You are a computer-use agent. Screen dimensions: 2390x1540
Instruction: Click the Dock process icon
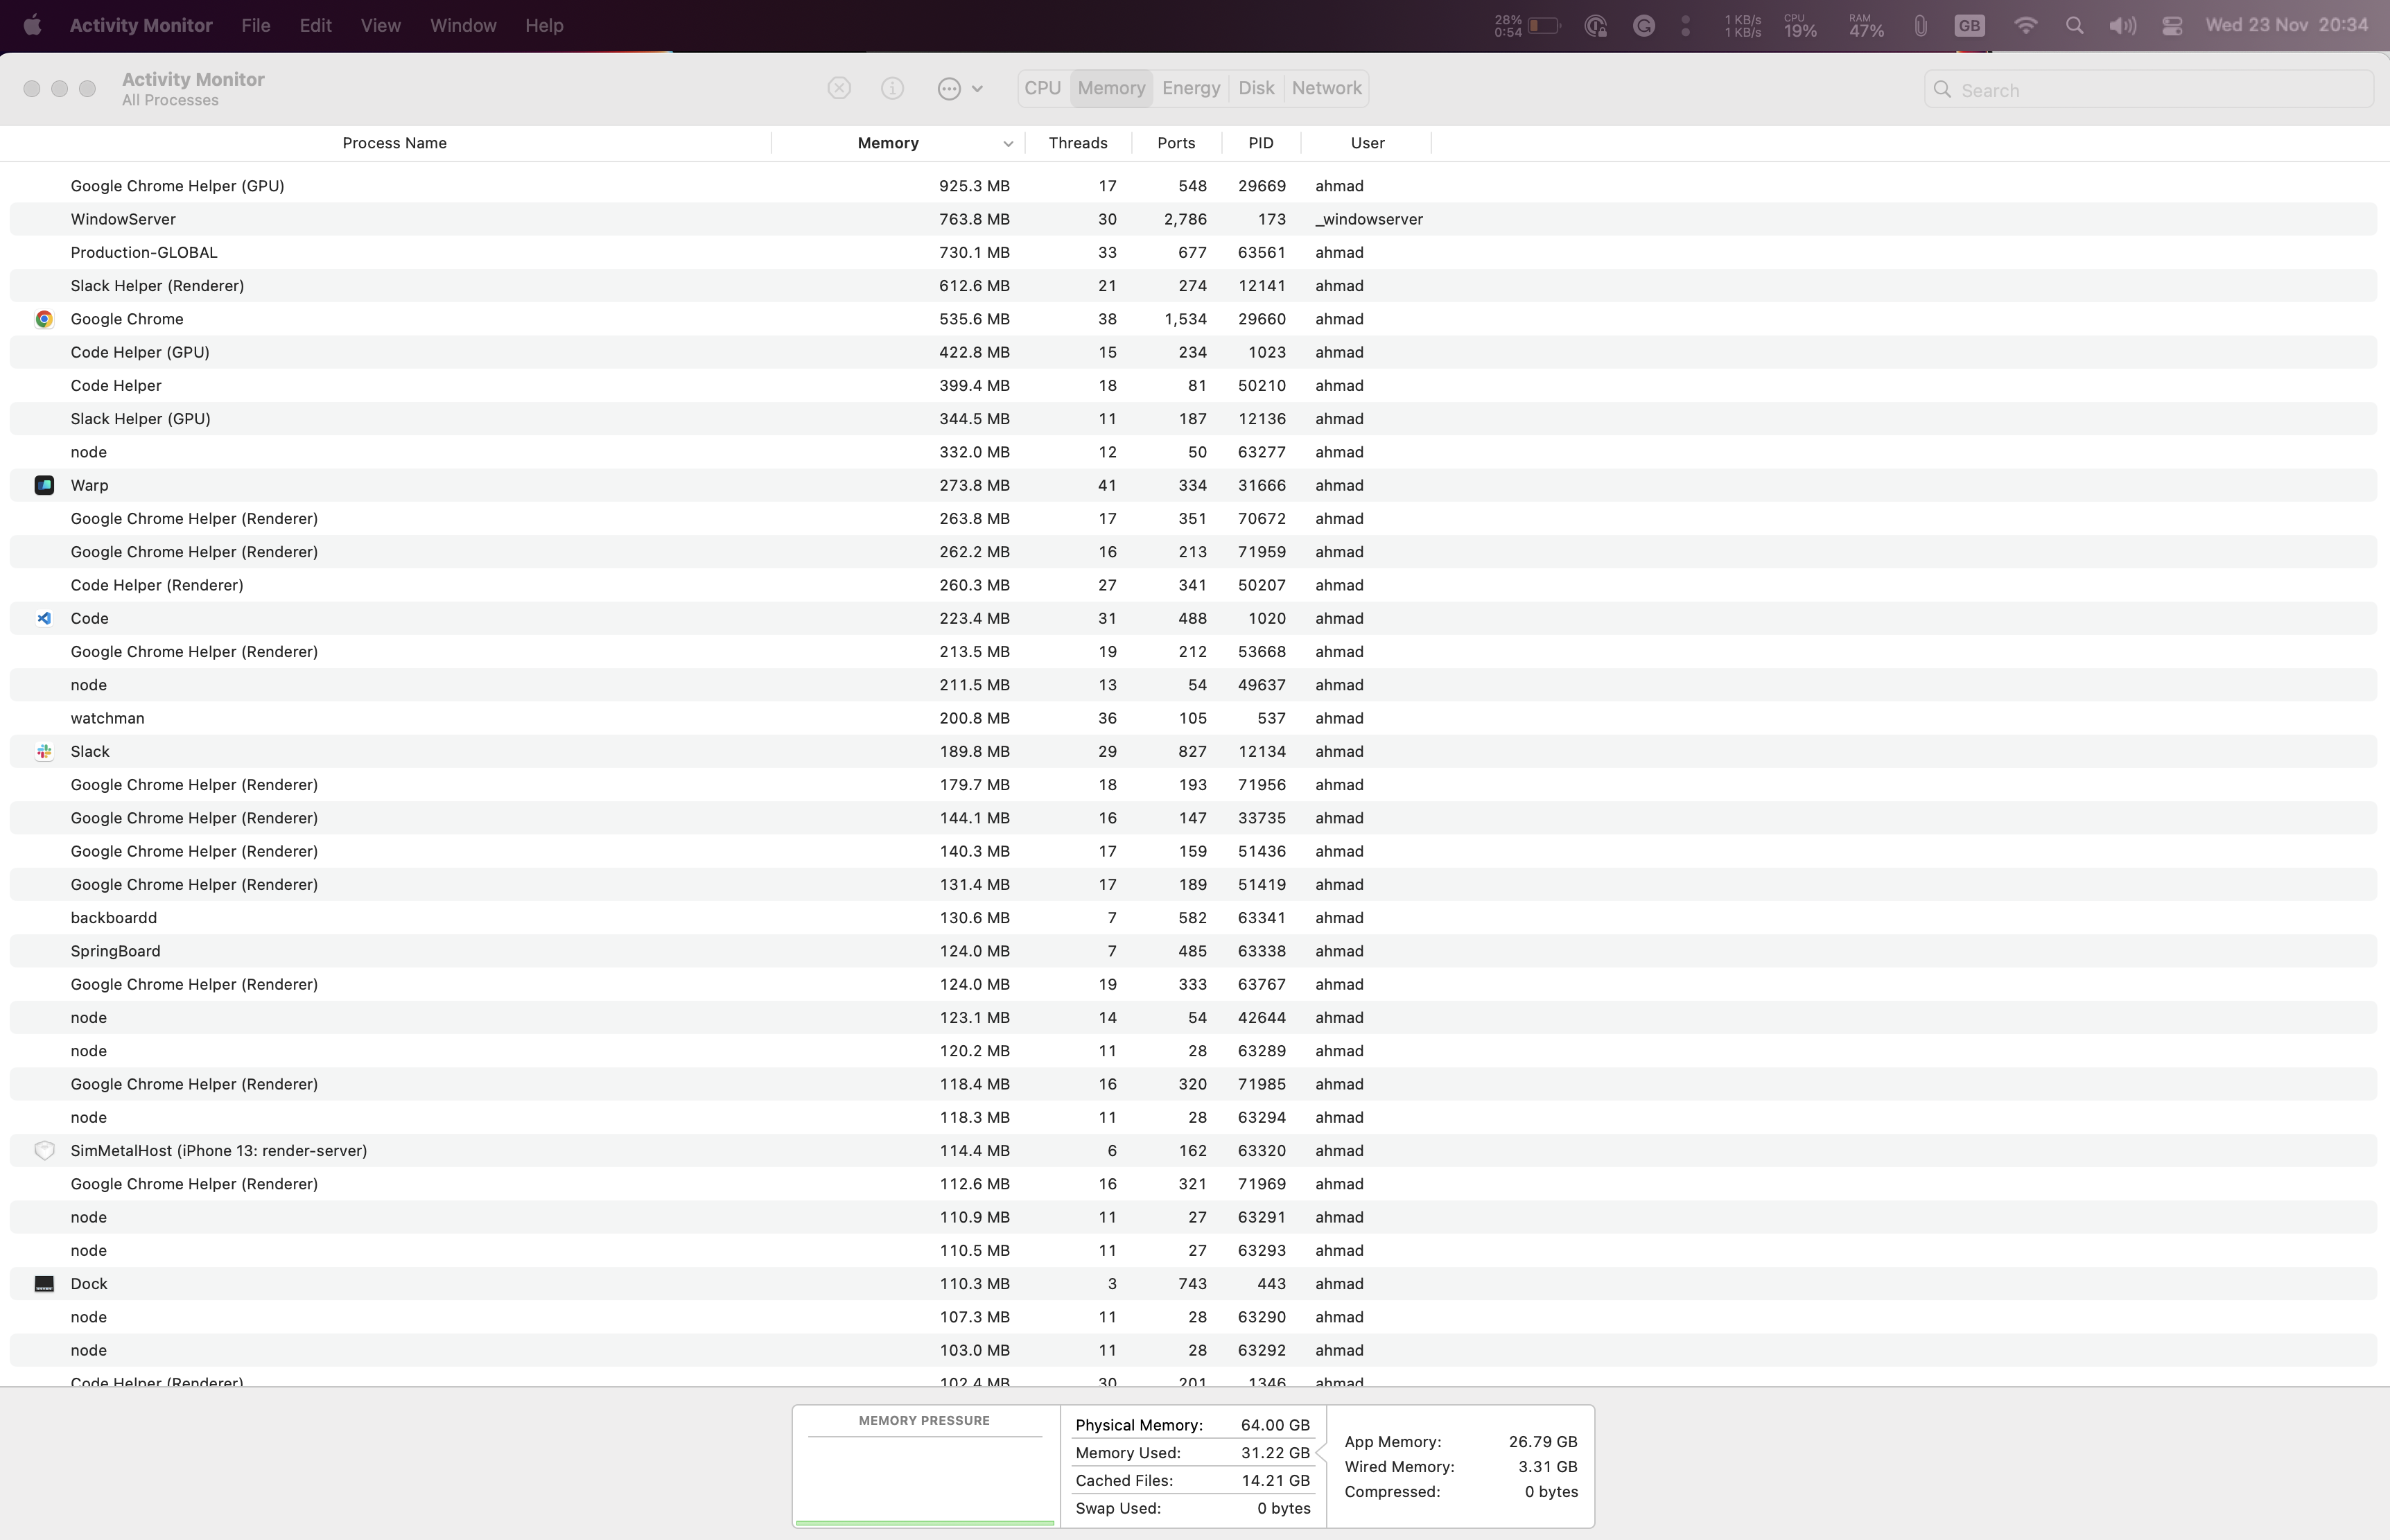coord(44,1284)
